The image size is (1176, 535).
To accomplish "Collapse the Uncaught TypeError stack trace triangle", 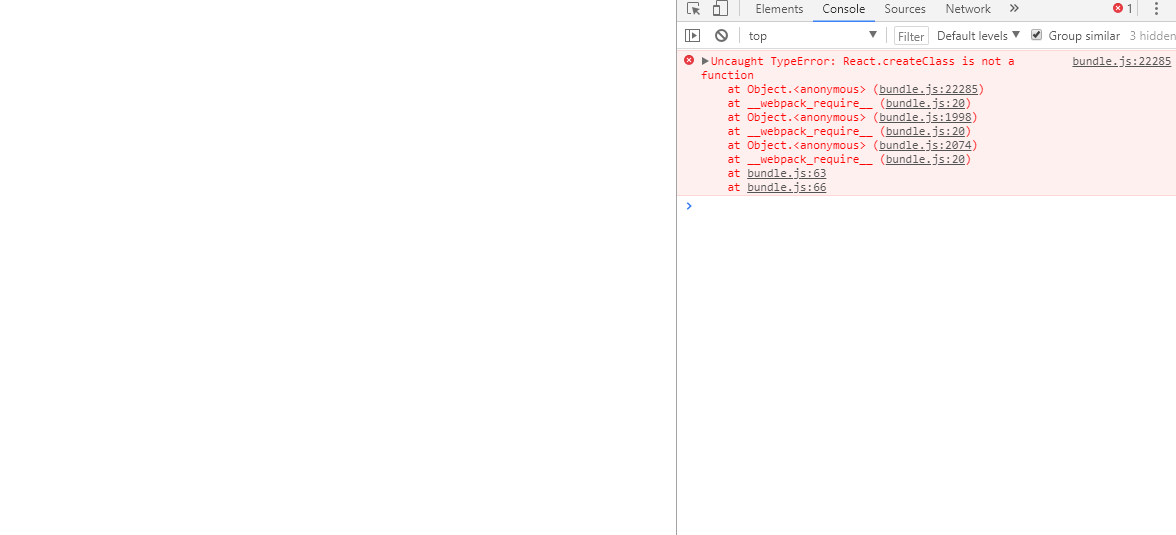I will tap(705, 61).
